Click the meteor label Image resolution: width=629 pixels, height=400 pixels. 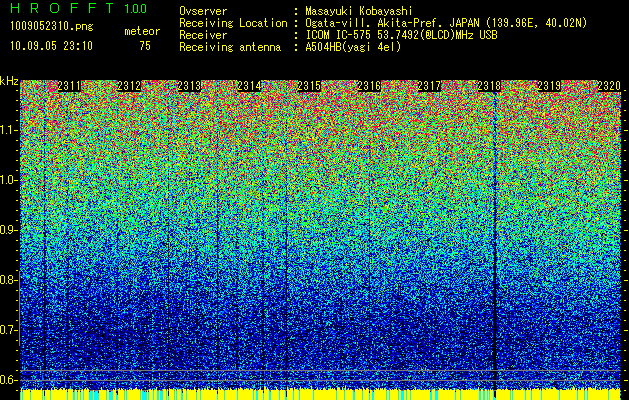click(142, 31)
